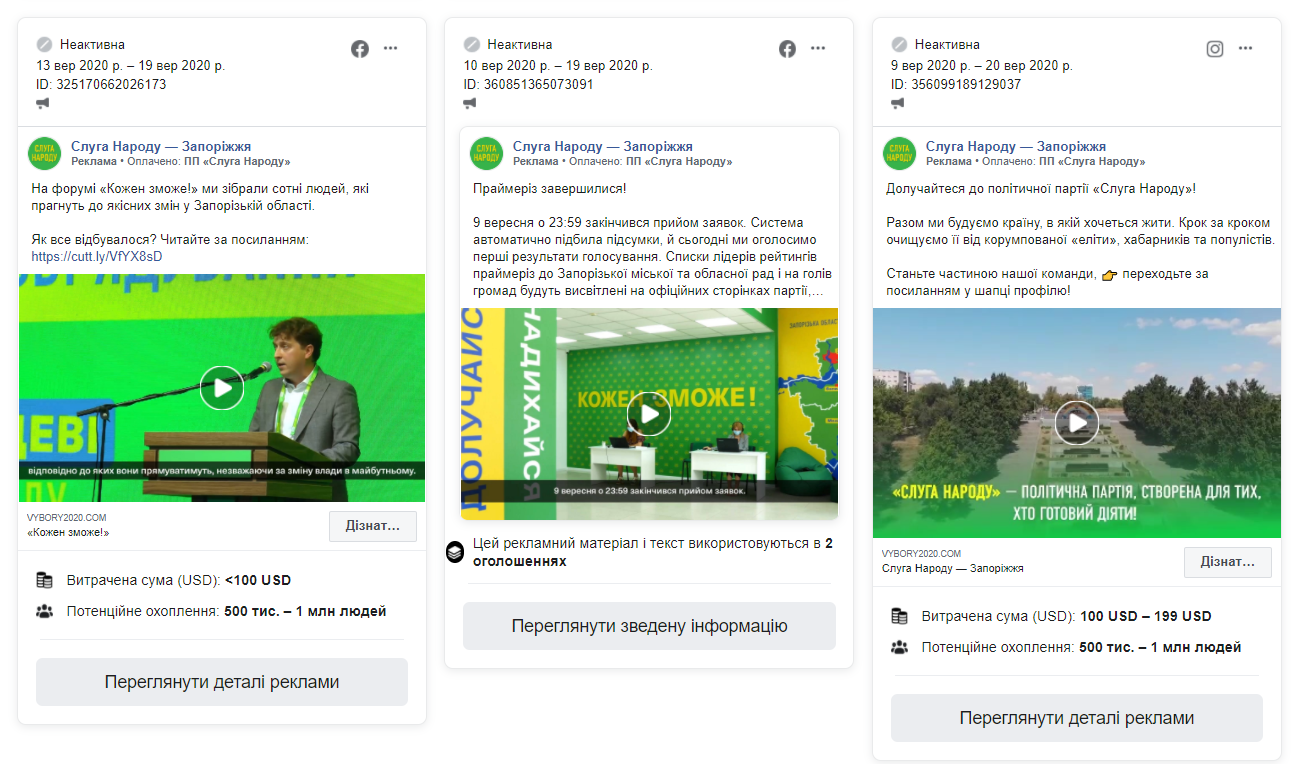
Task: Click megaphone icon under ID 360851365073091
Action: click(470, 103)
